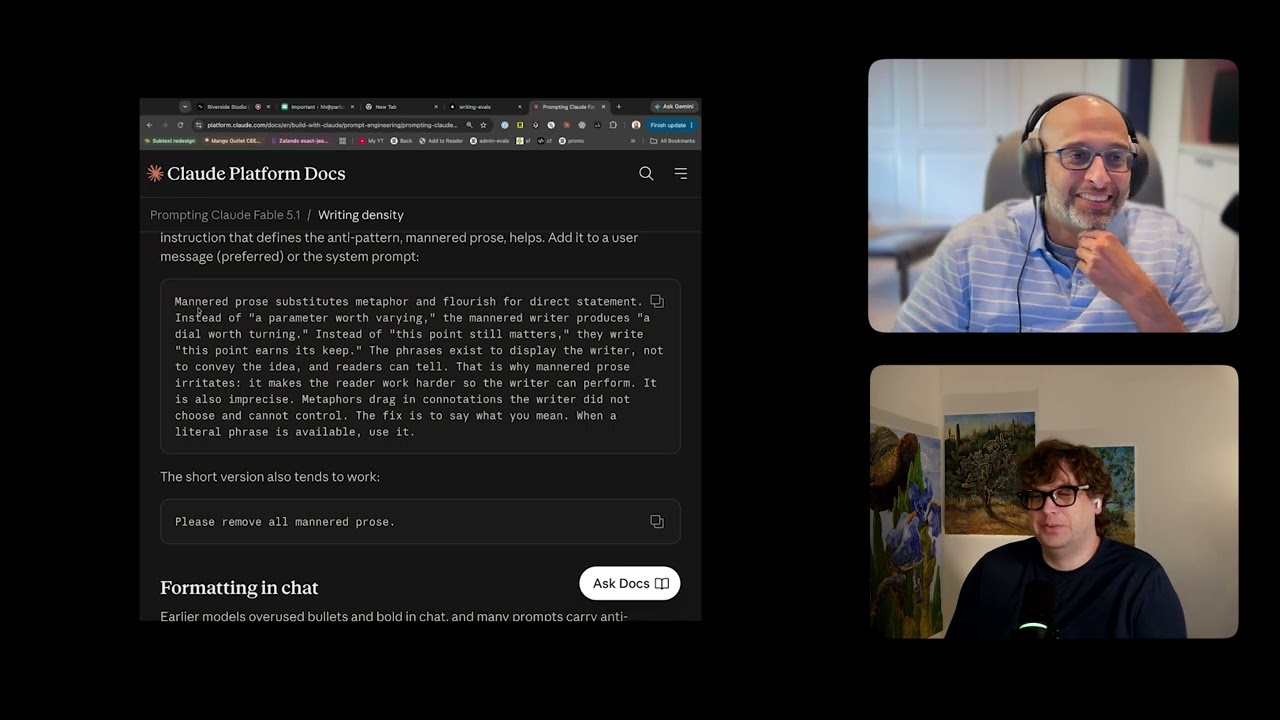The width and height of the screenshot is (1280, 720).
Task: Open the 'My YT' bookmark
Action: [x=371, y=141]
